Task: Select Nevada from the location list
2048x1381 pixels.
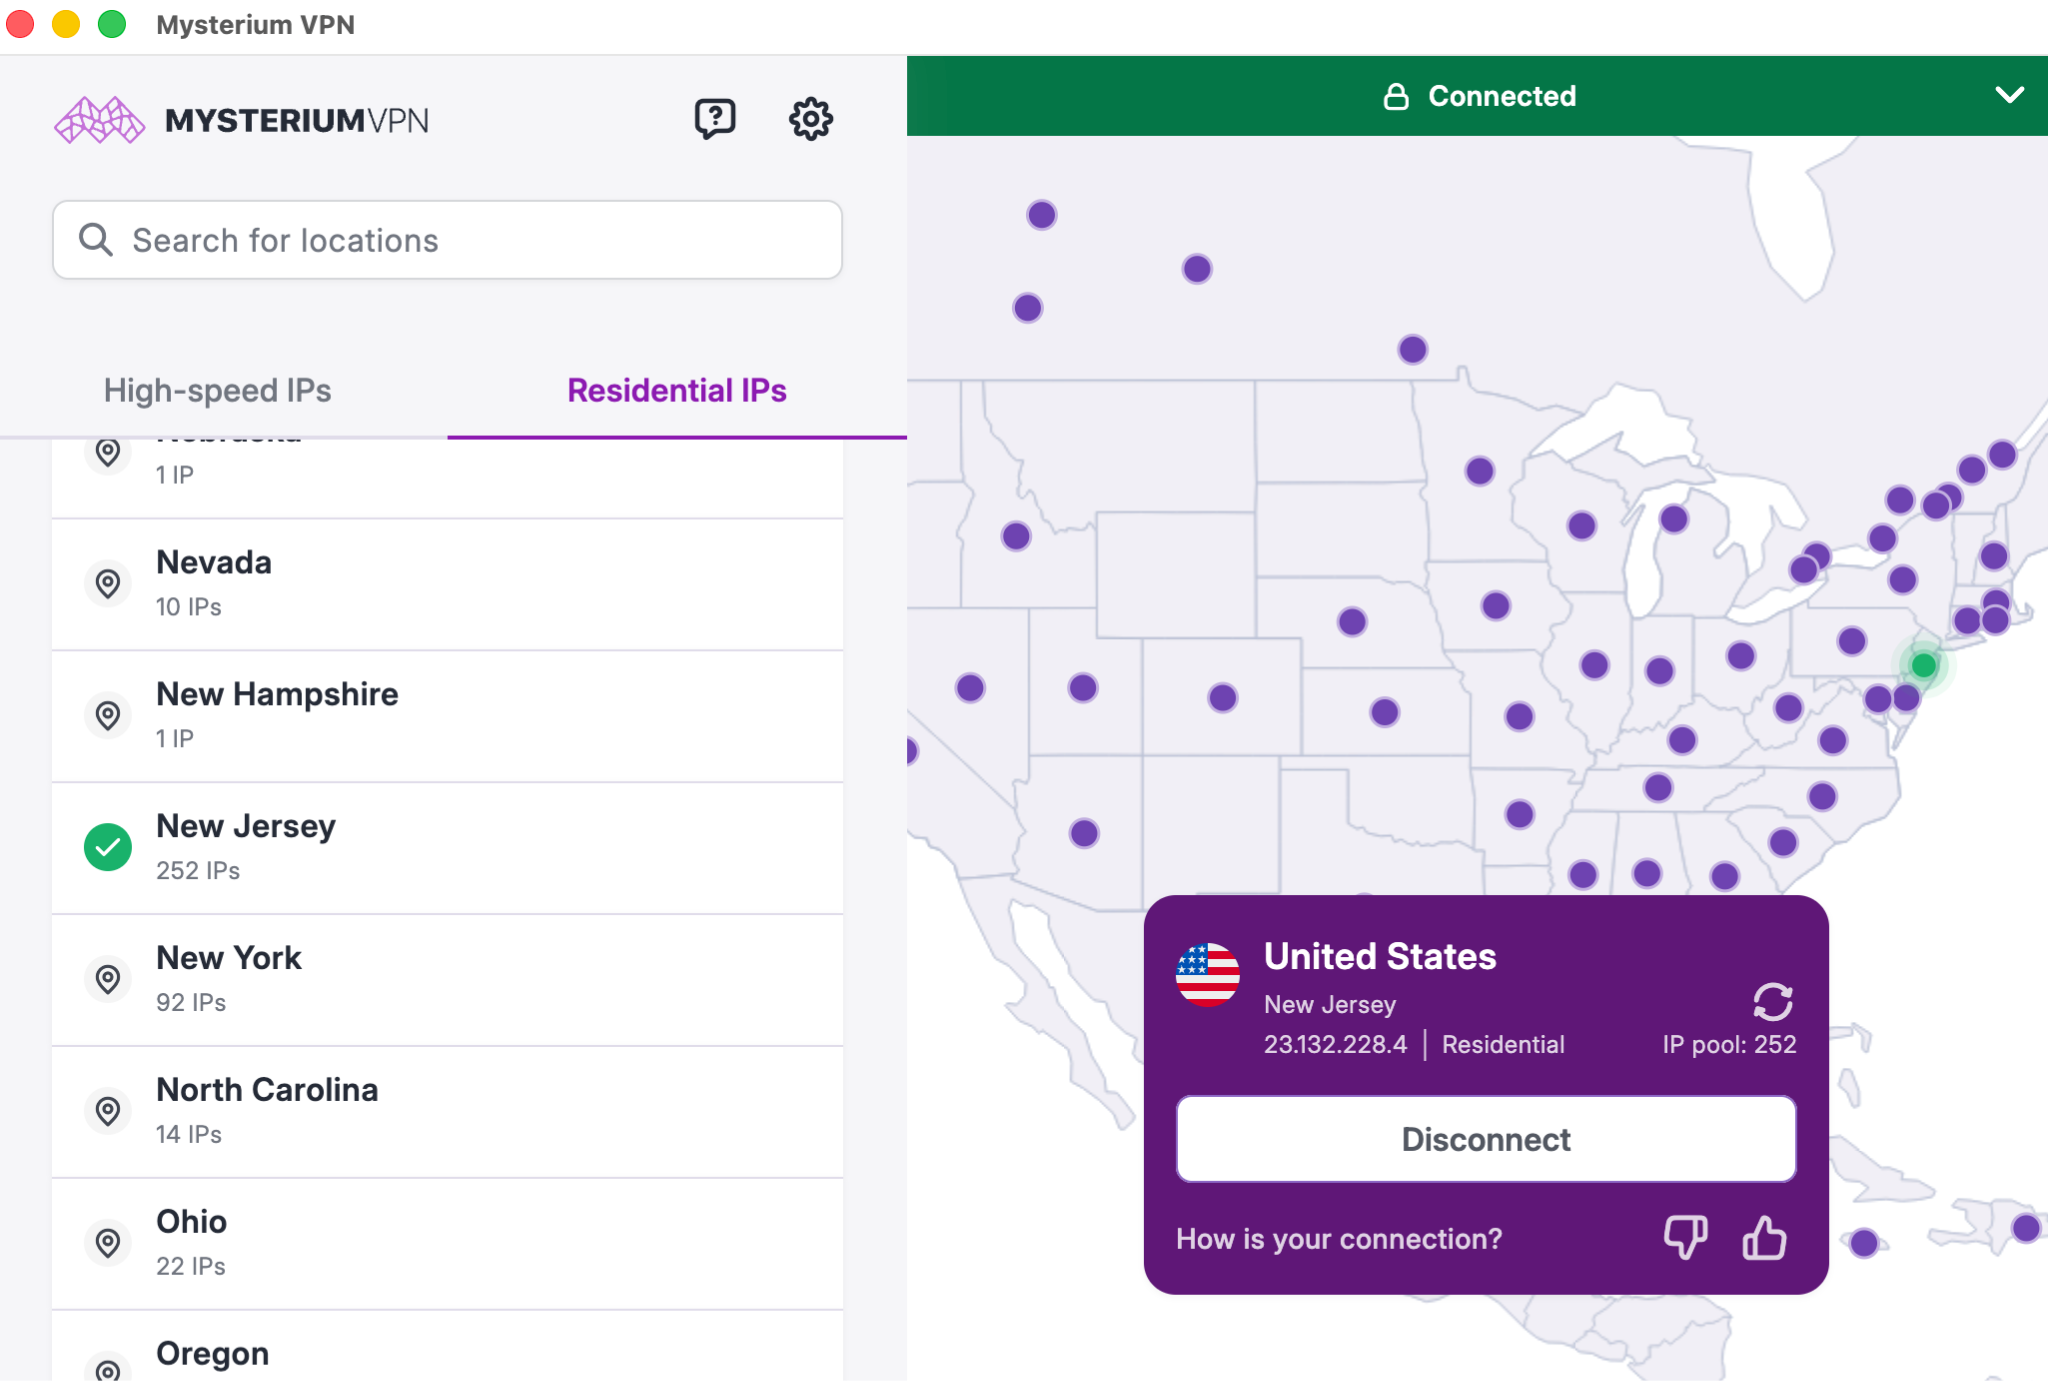Action: pos(447,584)
